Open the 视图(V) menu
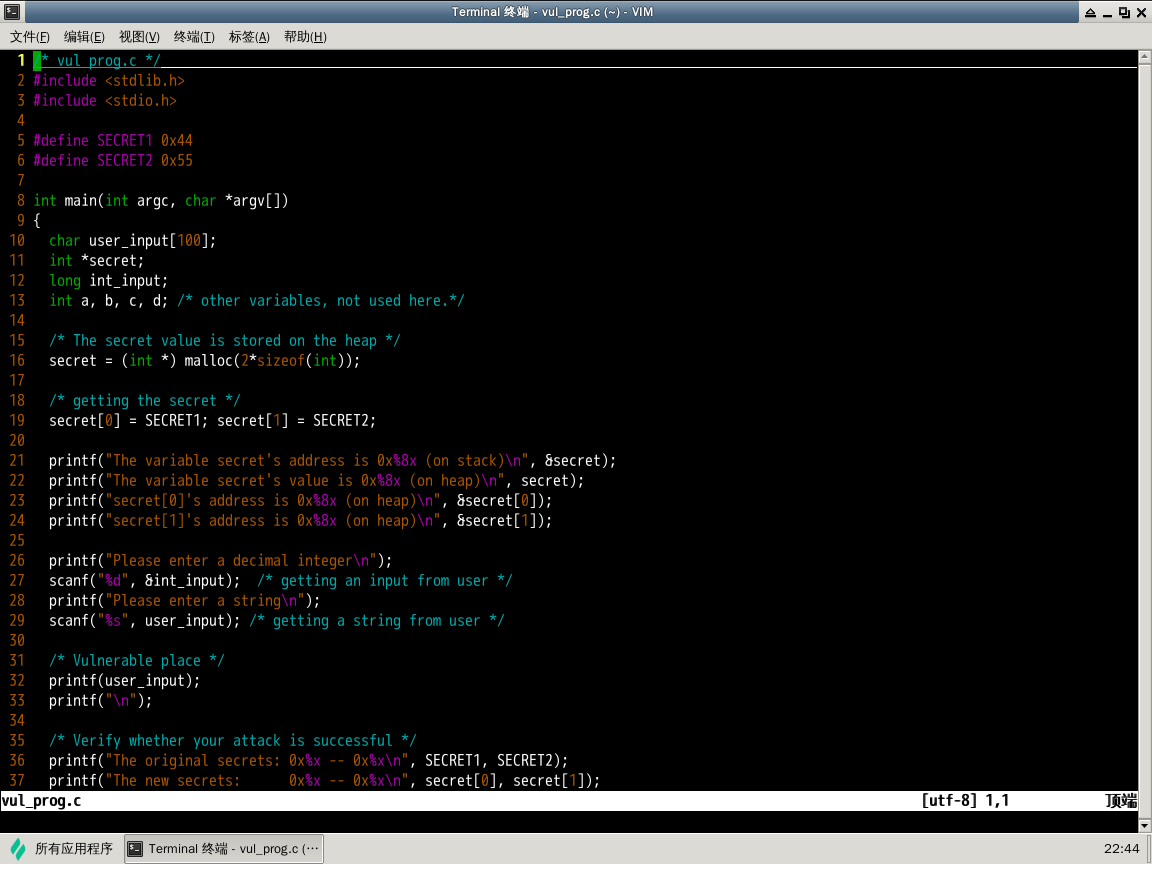The width and height of the screenshot is (1152, 896). pos(139,37)
